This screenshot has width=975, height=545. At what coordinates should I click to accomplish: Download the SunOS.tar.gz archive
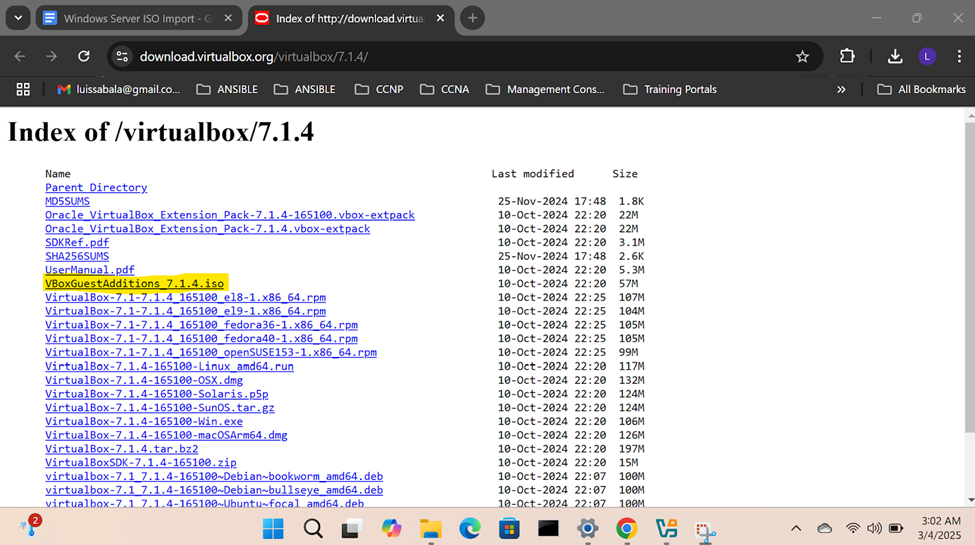pyautogui.click(x=160, y=407)
